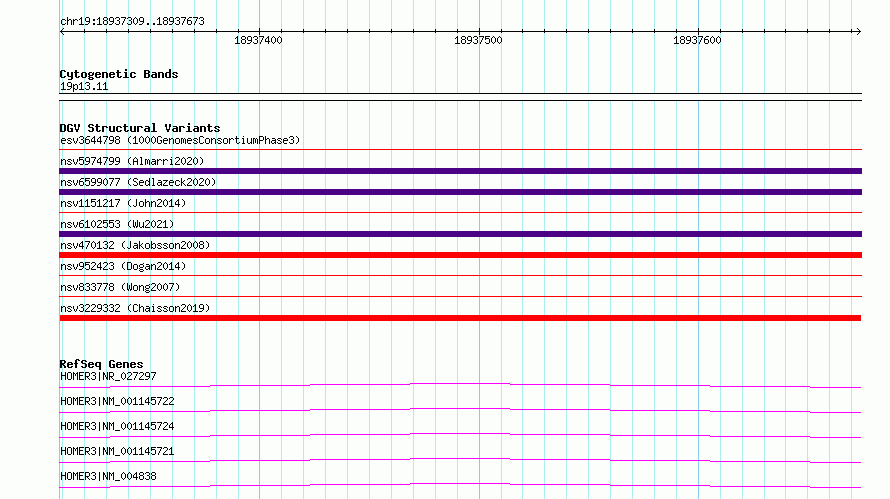The image size is (890, 499).
Task: Open variant nsv952423 (Dogan2014) label
Action: point(123,266)
